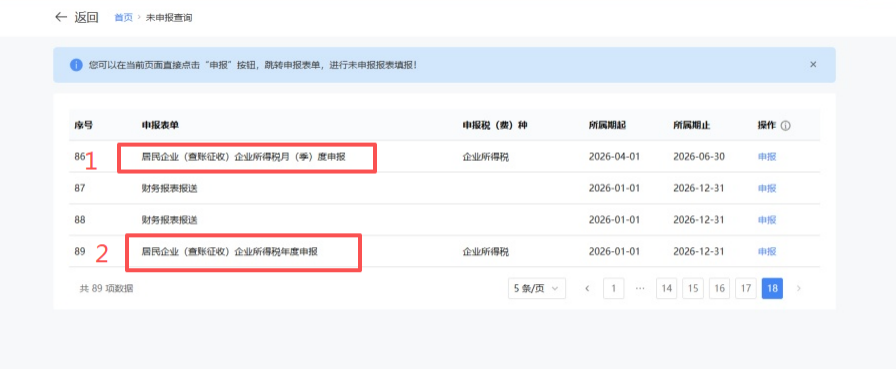This screenshot has height=369, width=896.
Task: Click the 未申报查询 breadcrumb text
Action: pos(169,18)
